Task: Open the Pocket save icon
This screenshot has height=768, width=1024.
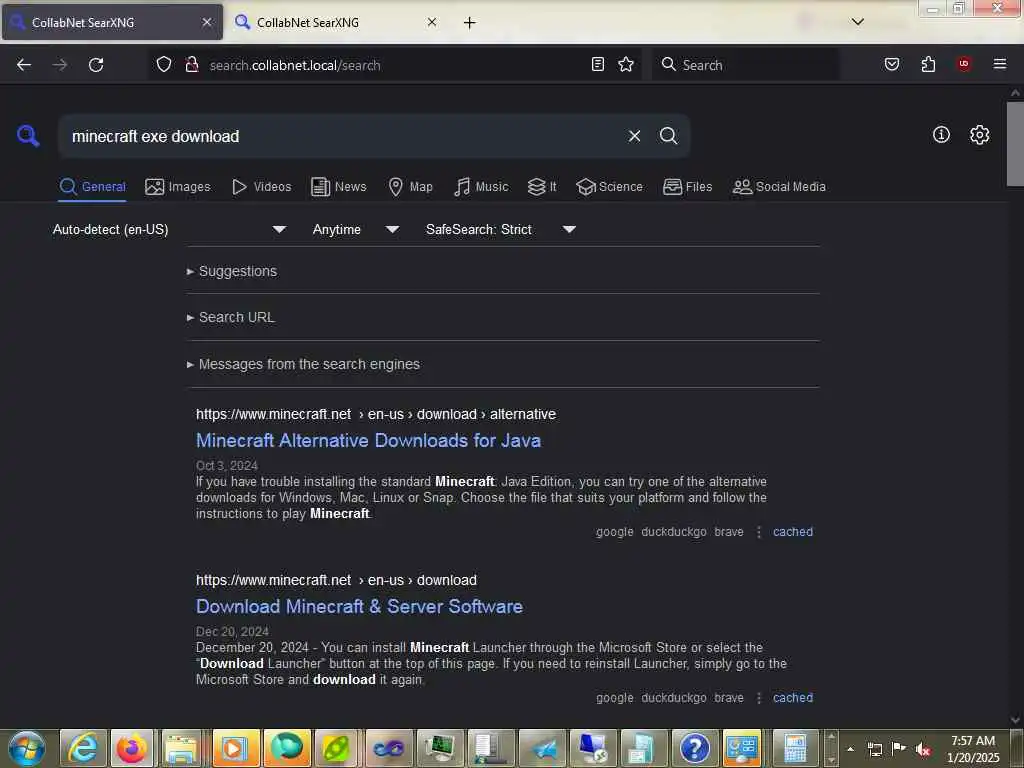Action: 892,64
